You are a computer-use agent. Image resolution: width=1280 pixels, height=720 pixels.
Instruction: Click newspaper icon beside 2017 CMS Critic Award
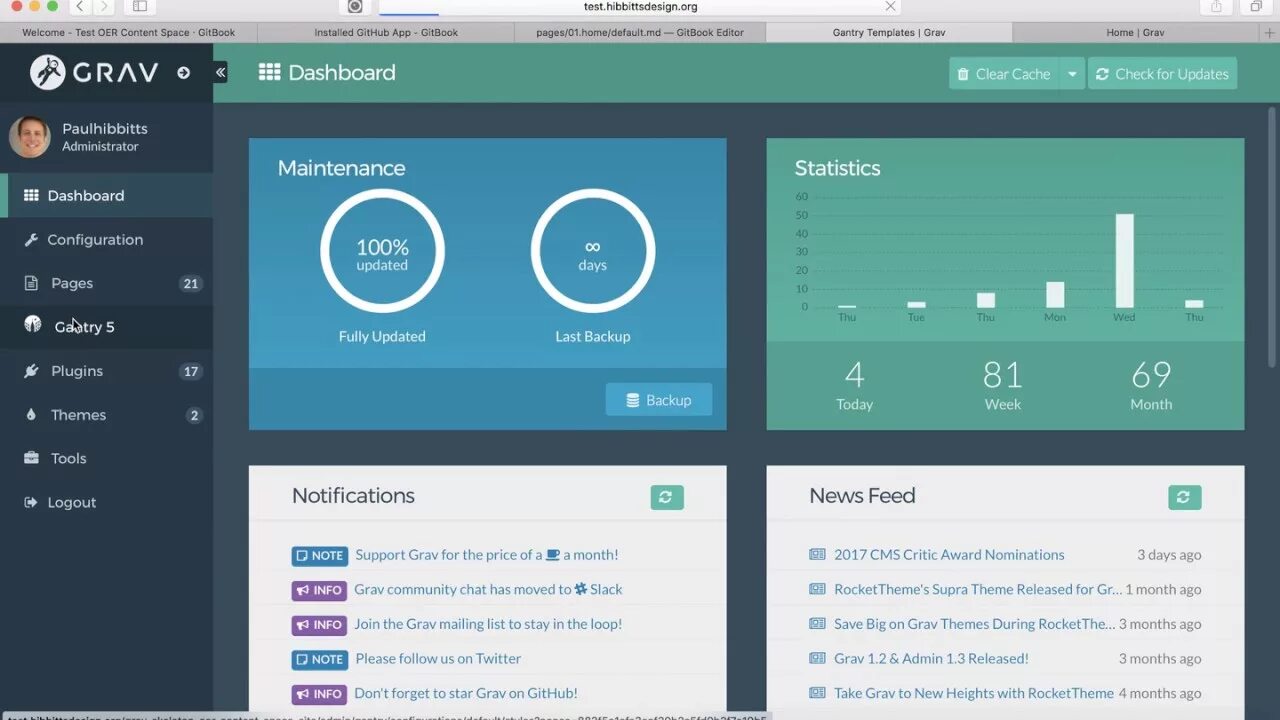click(x=818, y=554)
